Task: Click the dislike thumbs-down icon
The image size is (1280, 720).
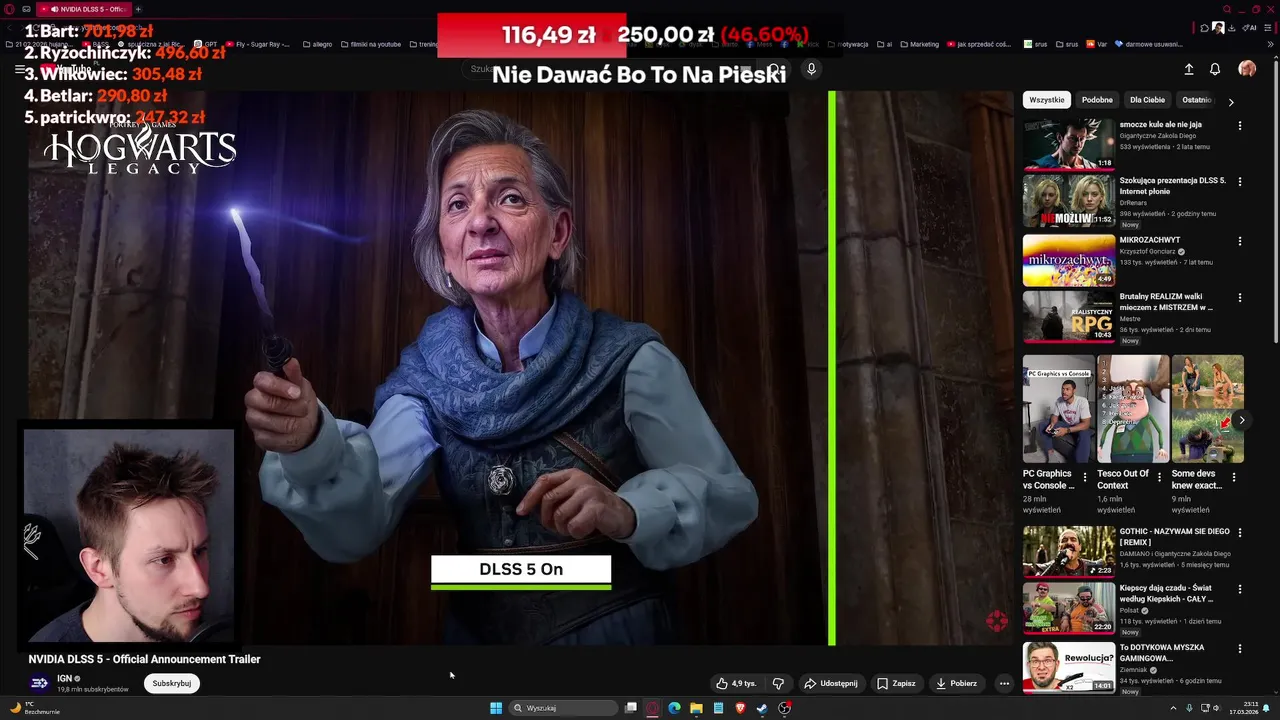Action: pos(778,684)
